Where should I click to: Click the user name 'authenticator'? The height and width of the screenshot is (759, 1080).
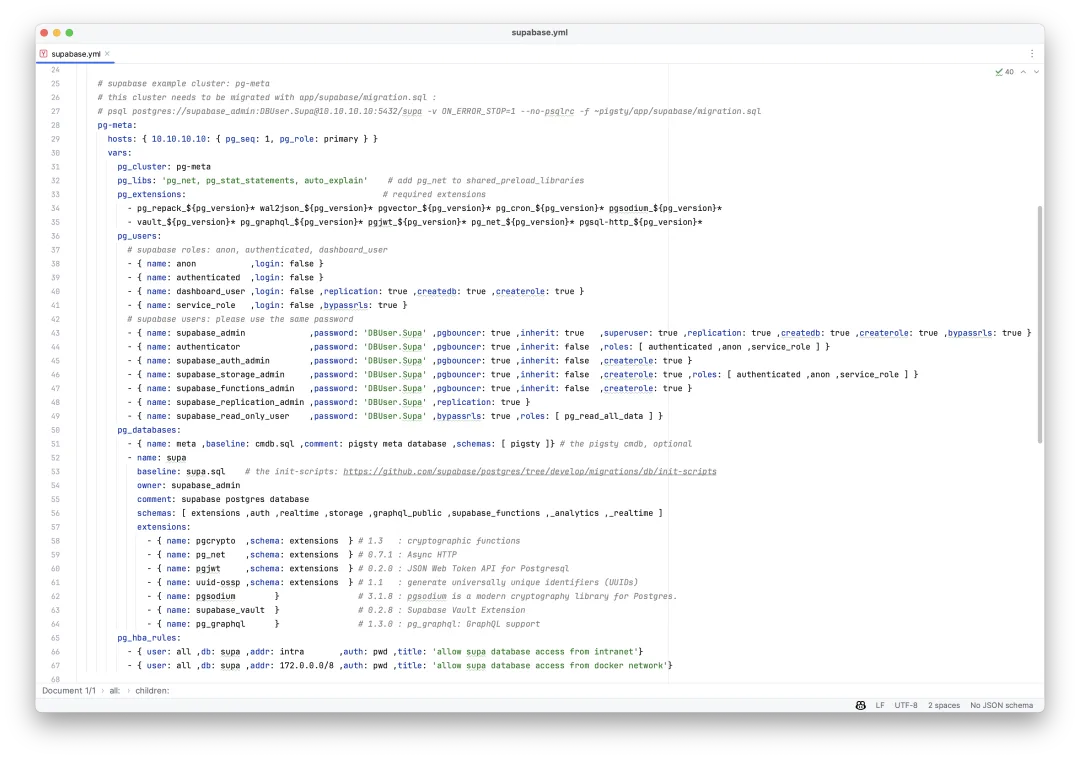pyautogui.click(x=208, y=347)
